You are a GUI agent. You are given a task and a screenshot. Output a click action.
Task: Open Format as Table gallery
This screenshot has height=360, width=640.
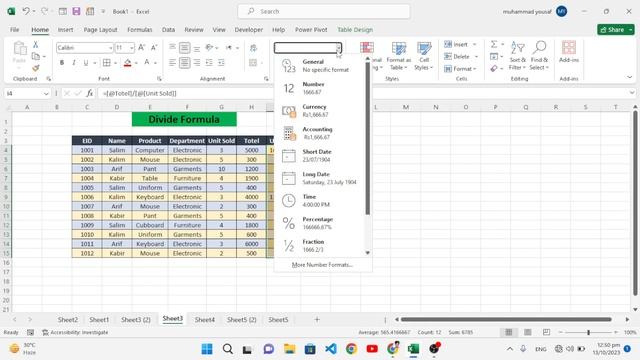click(x=399, y=56)
